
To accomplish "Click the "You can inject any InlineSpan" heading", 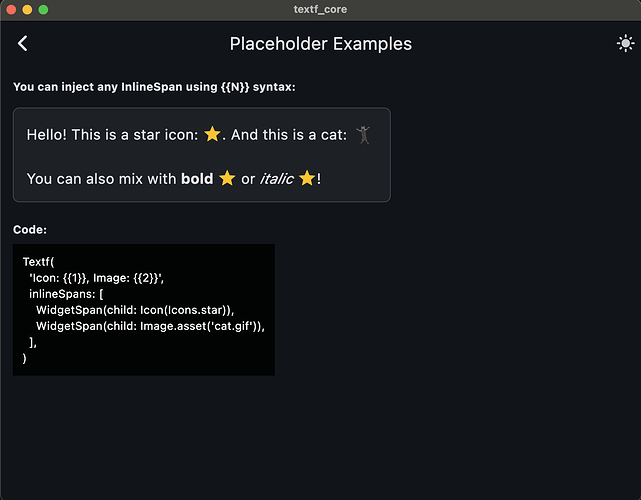I will pos(154,87).
